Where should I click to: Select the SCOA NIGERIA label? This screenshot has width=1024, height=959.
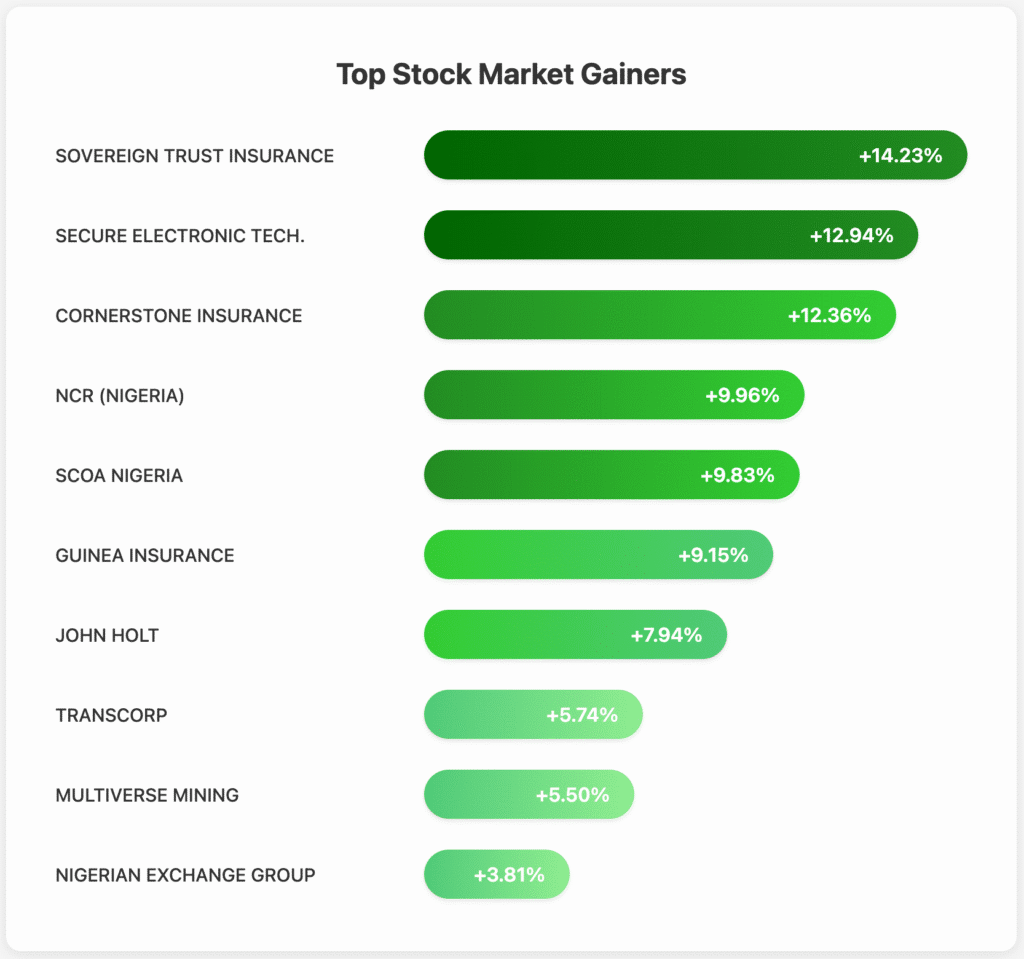coord(119,476)
